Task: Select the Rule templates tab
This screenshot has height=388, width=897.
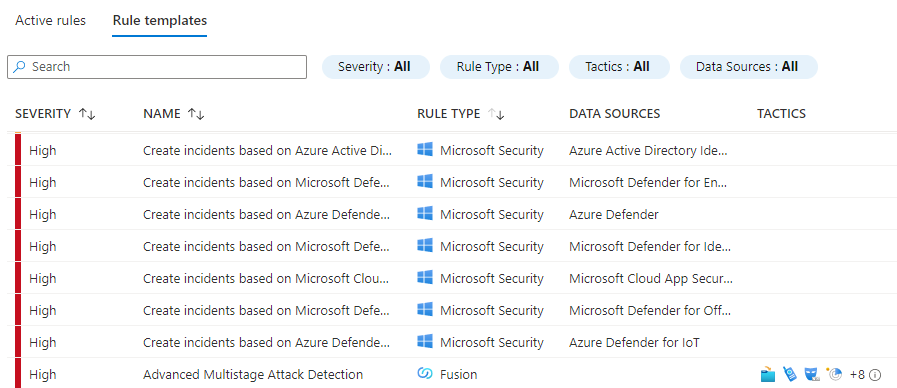Action: click(x=160, y=21)
